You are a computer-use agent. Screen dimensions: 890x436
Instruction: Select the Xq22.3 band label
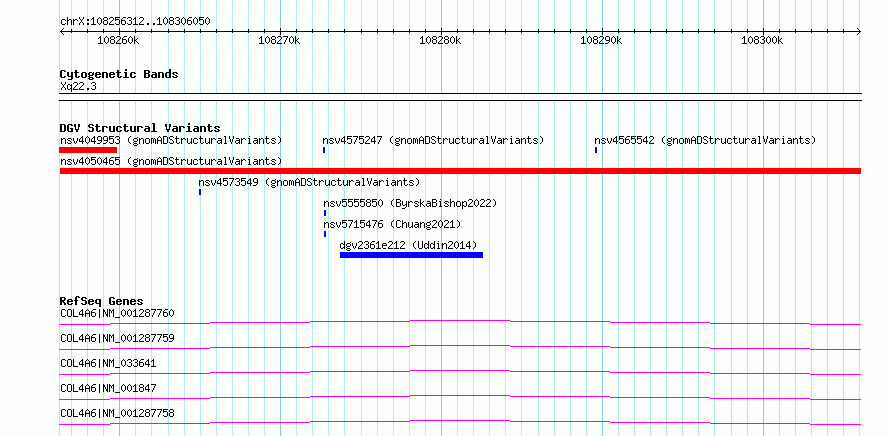click(78, 87)
